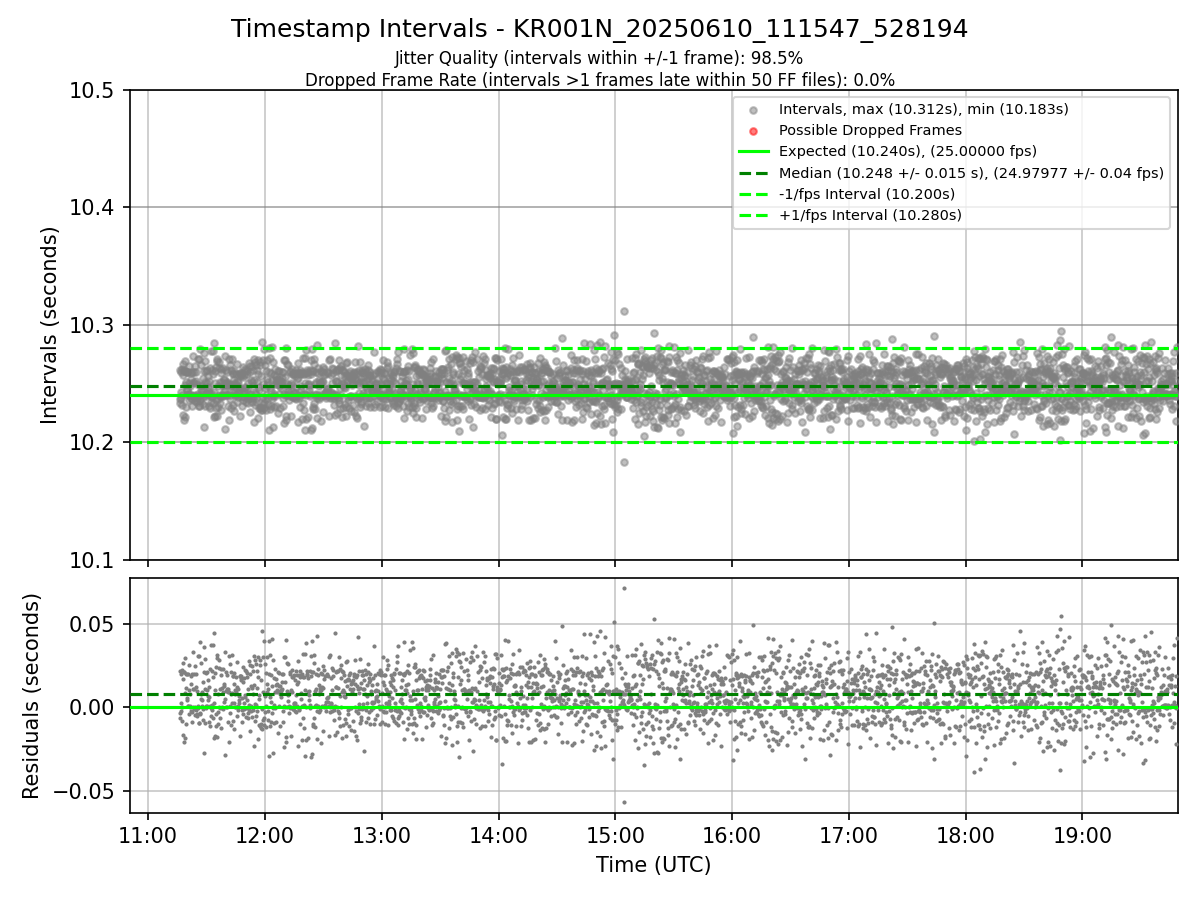
Task: Click the maximum interval outlier point near 10.312s
Action: (x=624, y=311)
